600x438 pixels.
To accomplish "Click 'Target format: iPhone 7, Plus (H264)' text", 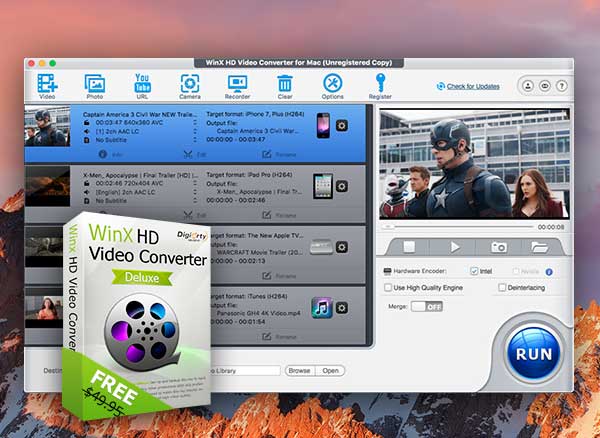I will pyautogui.click(x=255, y=114).
